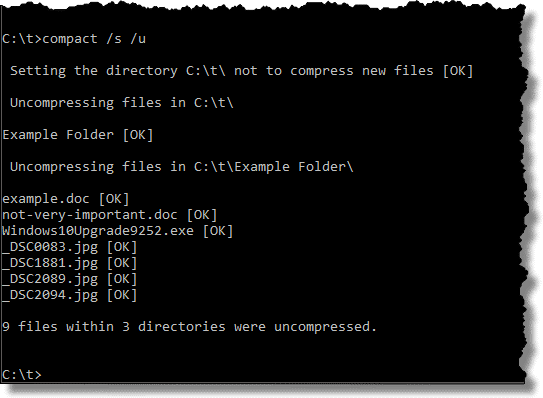543x398 pixels.
Task: Click the '9 files within 3 directories' summary line
Action: click(x=189, y=327)
